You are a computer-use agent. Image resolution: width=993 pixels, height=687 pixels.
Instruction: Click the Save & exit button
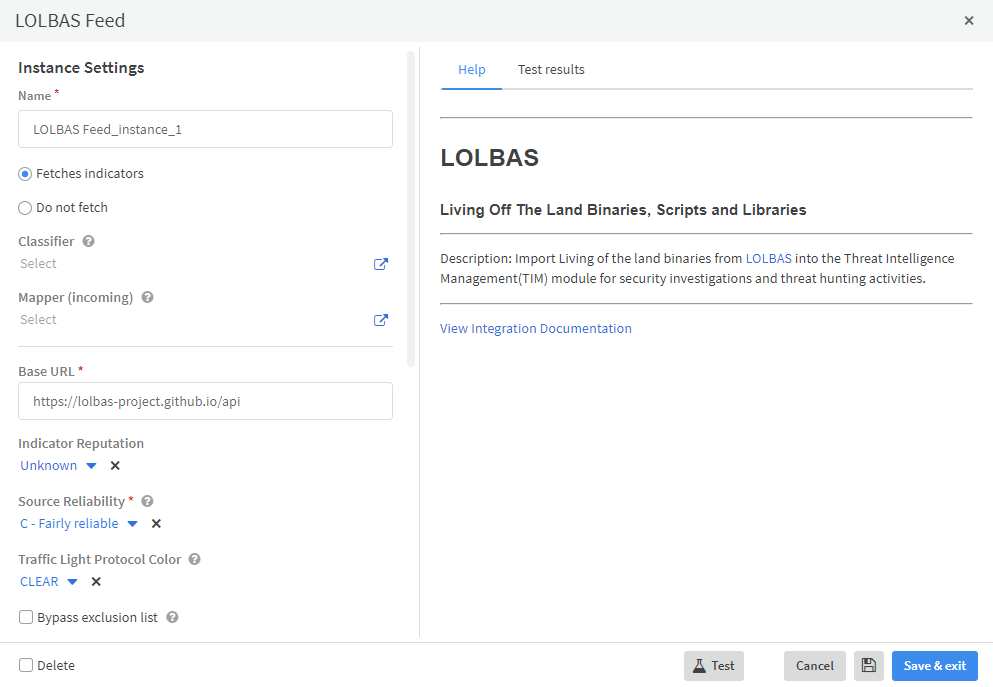[x=935, y=666]
